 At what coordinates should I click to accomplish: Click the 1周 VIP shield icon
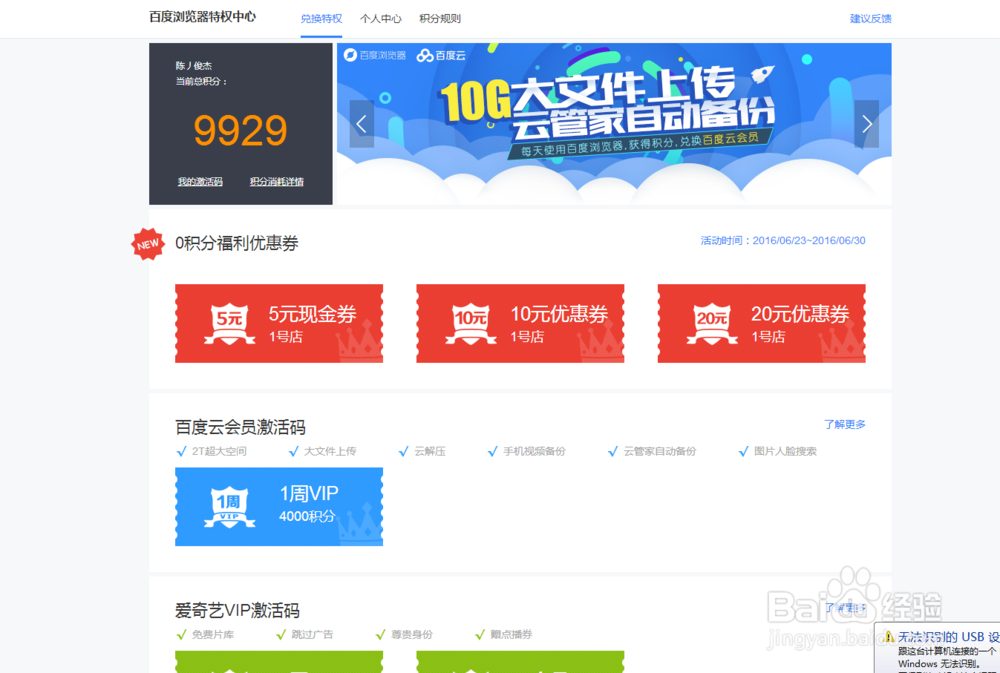click(230, 507)
